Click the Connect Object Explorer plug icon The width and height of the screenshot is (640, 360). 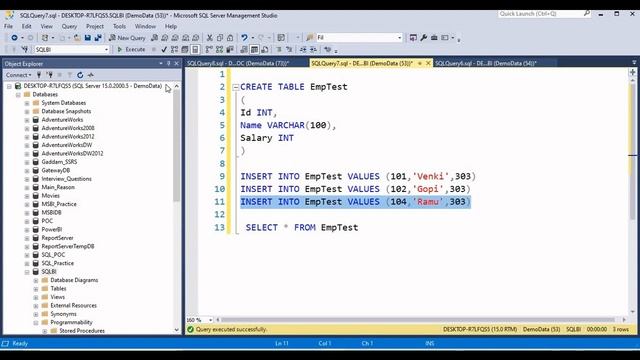point(39,75)
